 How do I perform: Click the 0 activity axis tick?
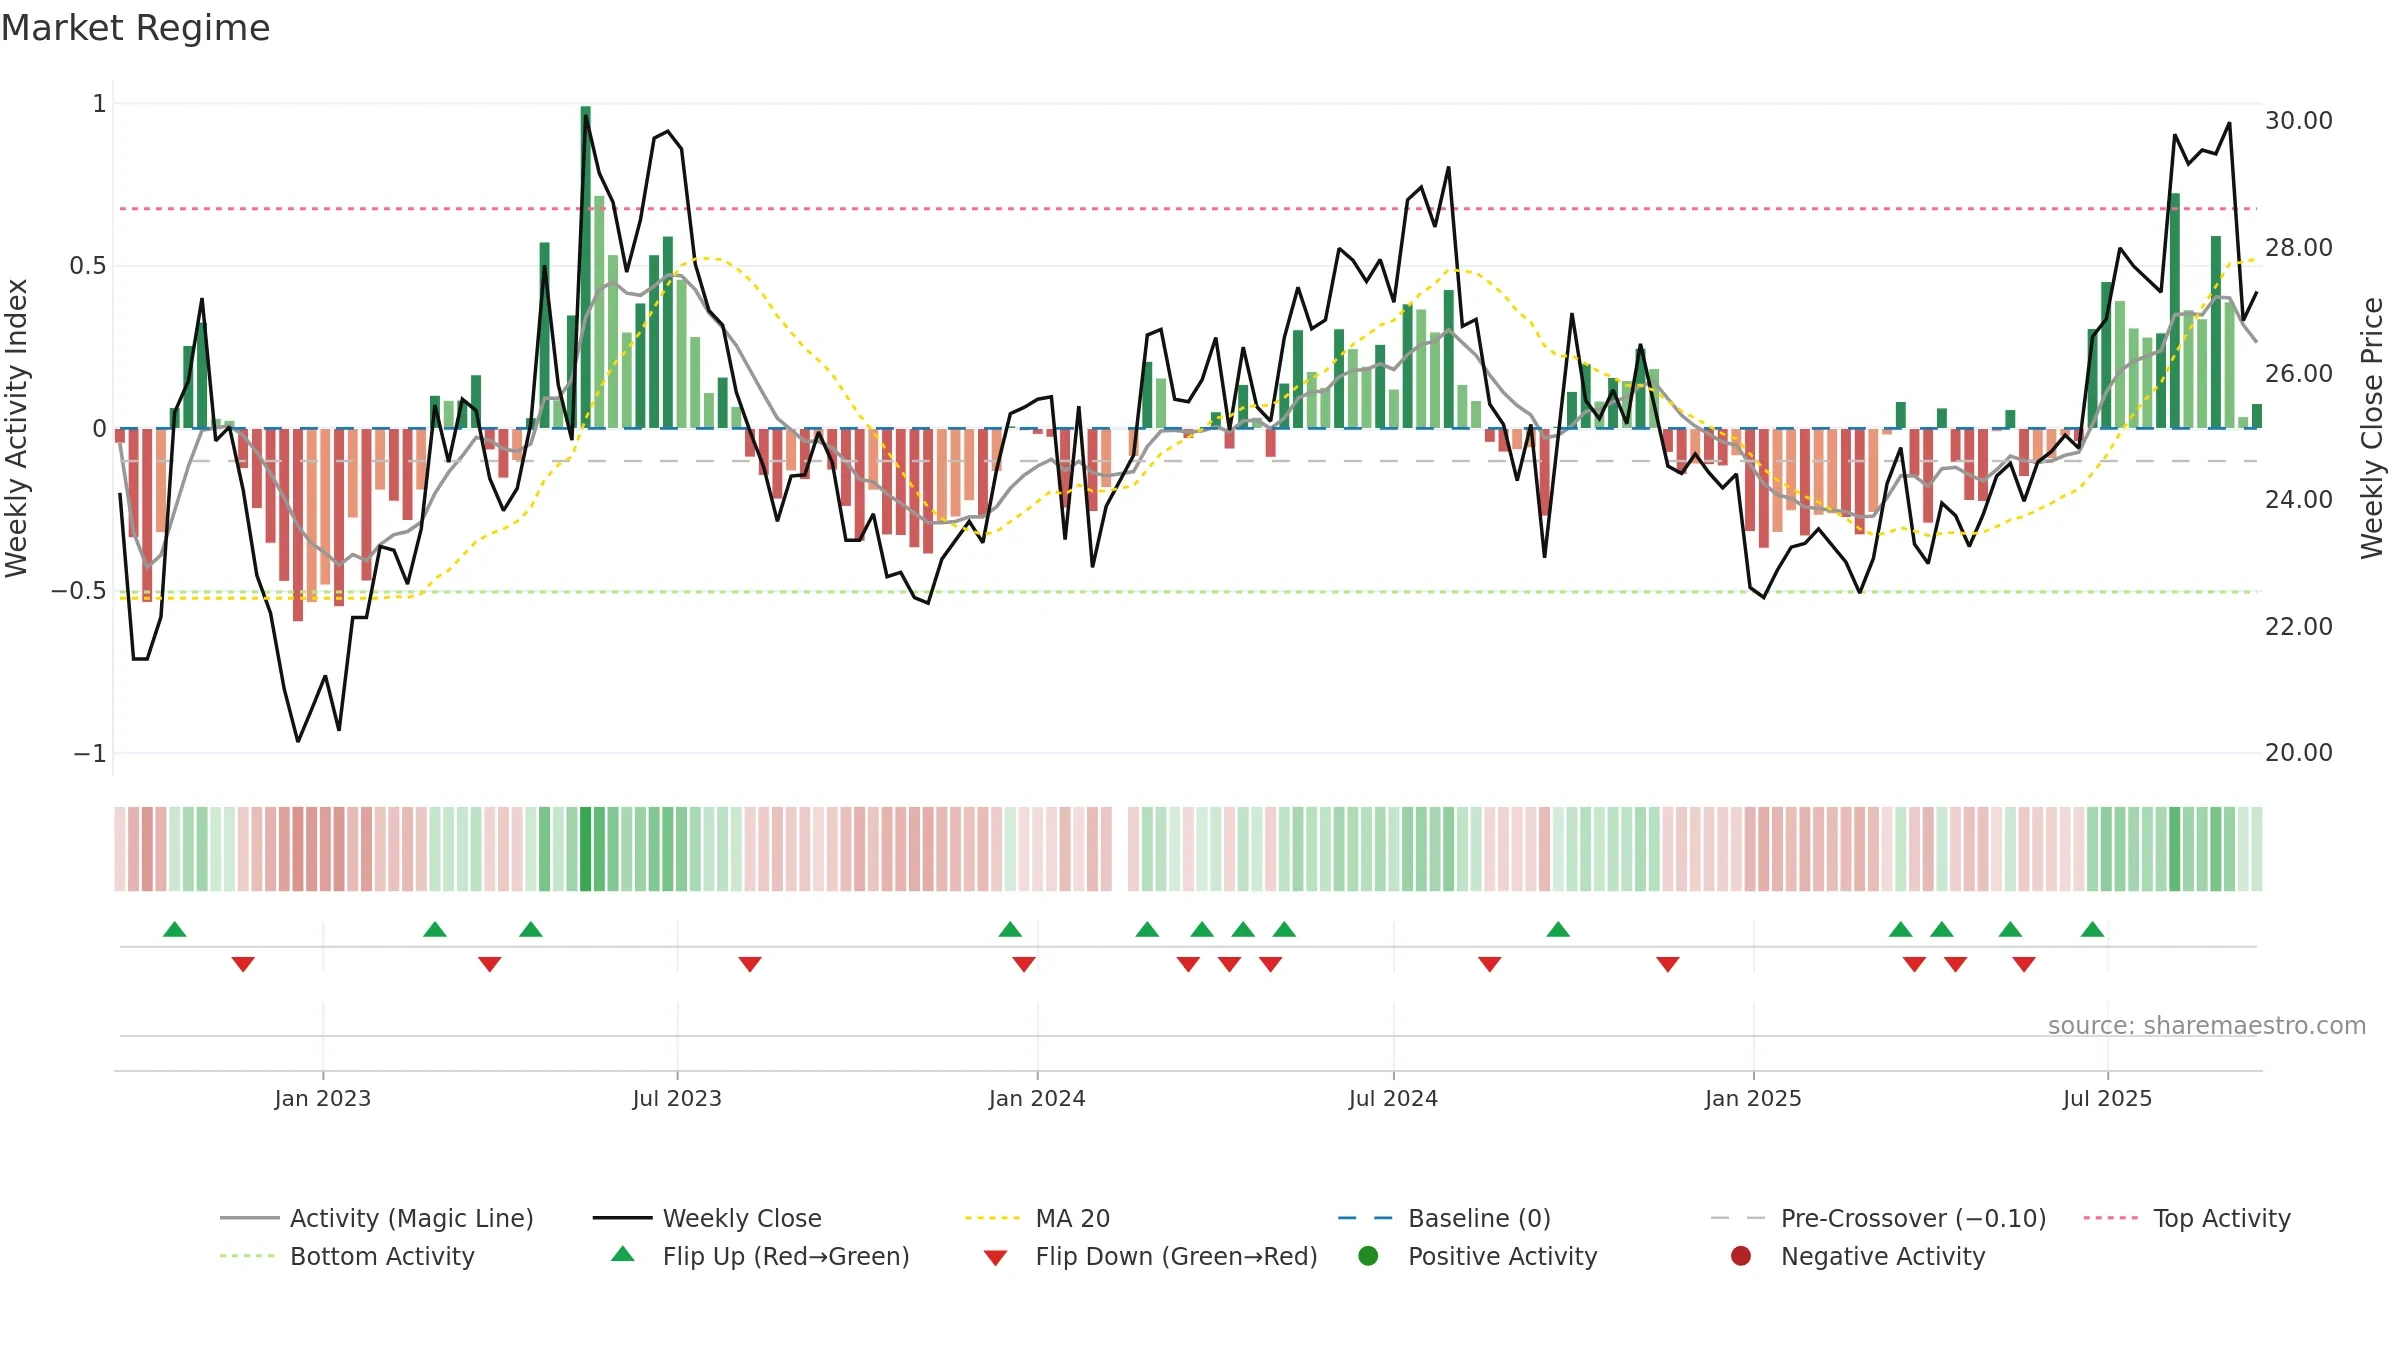coord(99,428)
